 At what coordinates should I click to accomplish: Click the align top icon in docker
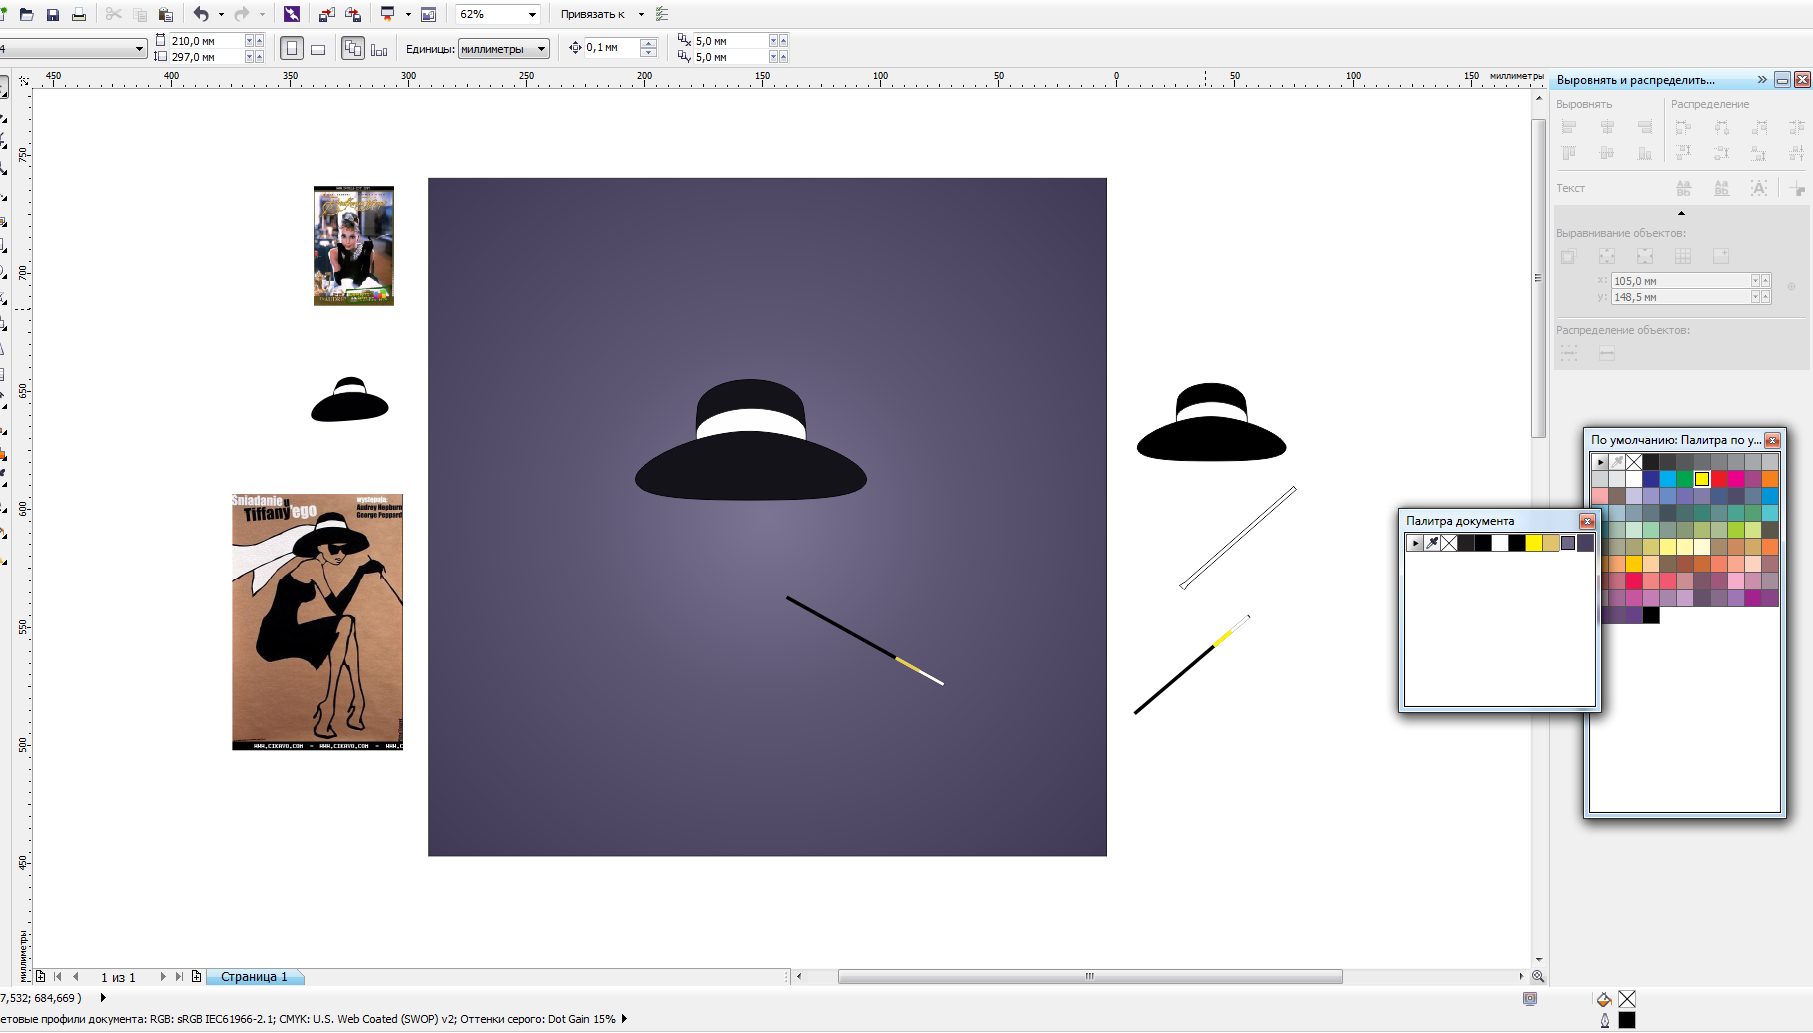[x=1569, y=153]
